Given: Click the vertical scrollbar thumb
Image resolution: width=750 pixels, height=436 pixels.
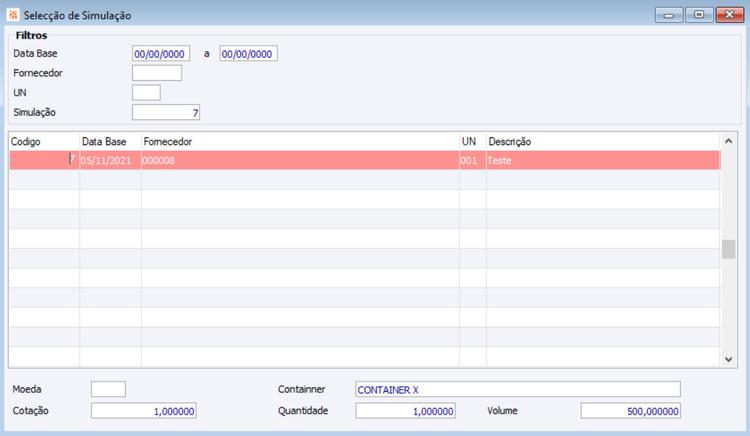Looking at the screenshot, I should pos(728,249).
